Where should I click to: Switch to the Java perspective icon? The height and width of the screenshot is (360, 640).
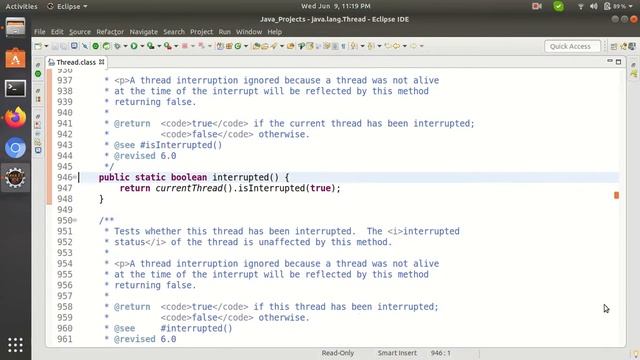tap(623, 46)
